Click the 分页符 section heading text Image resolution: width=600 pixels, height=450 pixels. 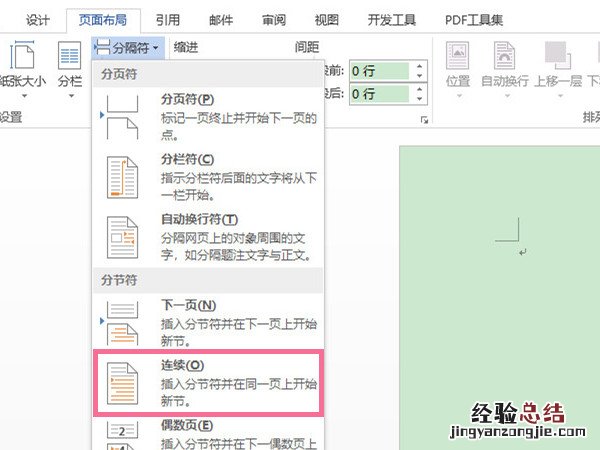[119, 73]
